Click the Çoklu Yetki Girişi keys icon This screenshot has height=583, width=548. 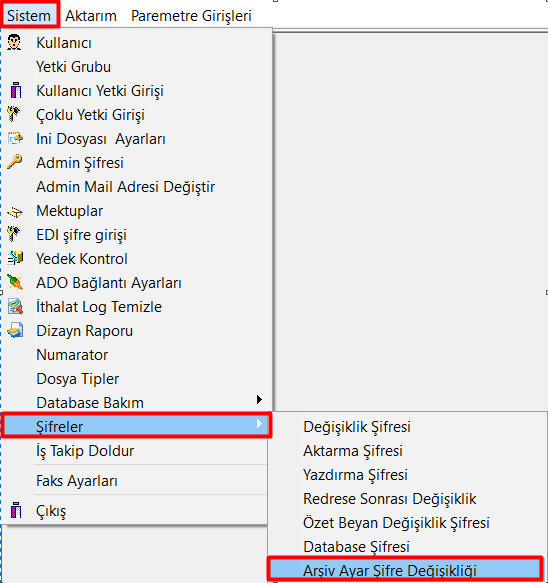14,114
